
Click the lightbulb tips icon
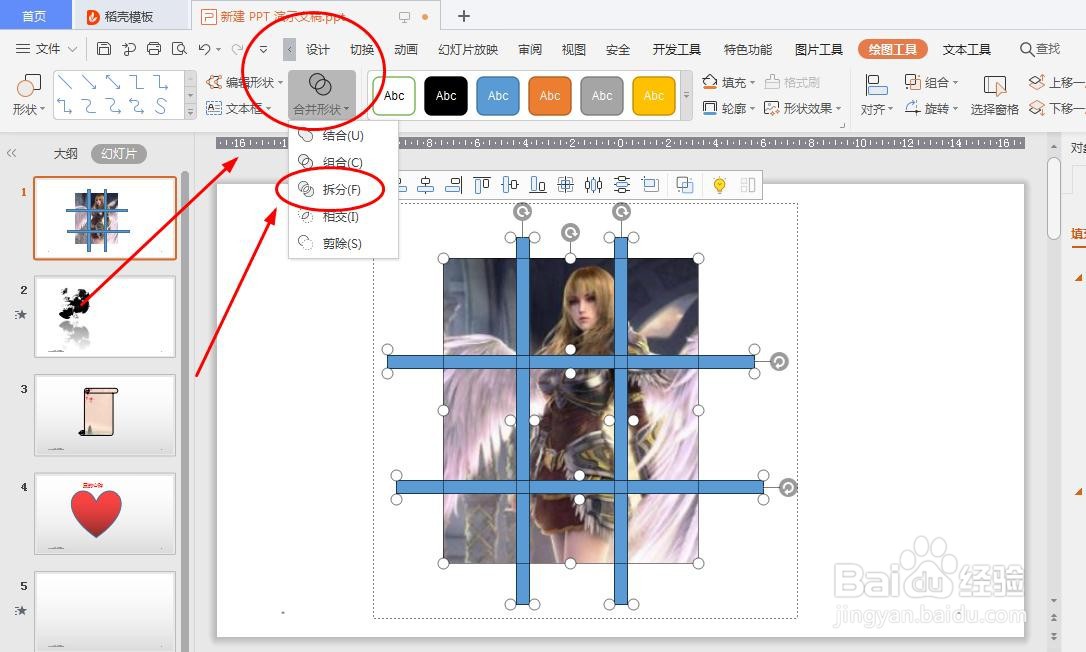(x=719, y=185)
